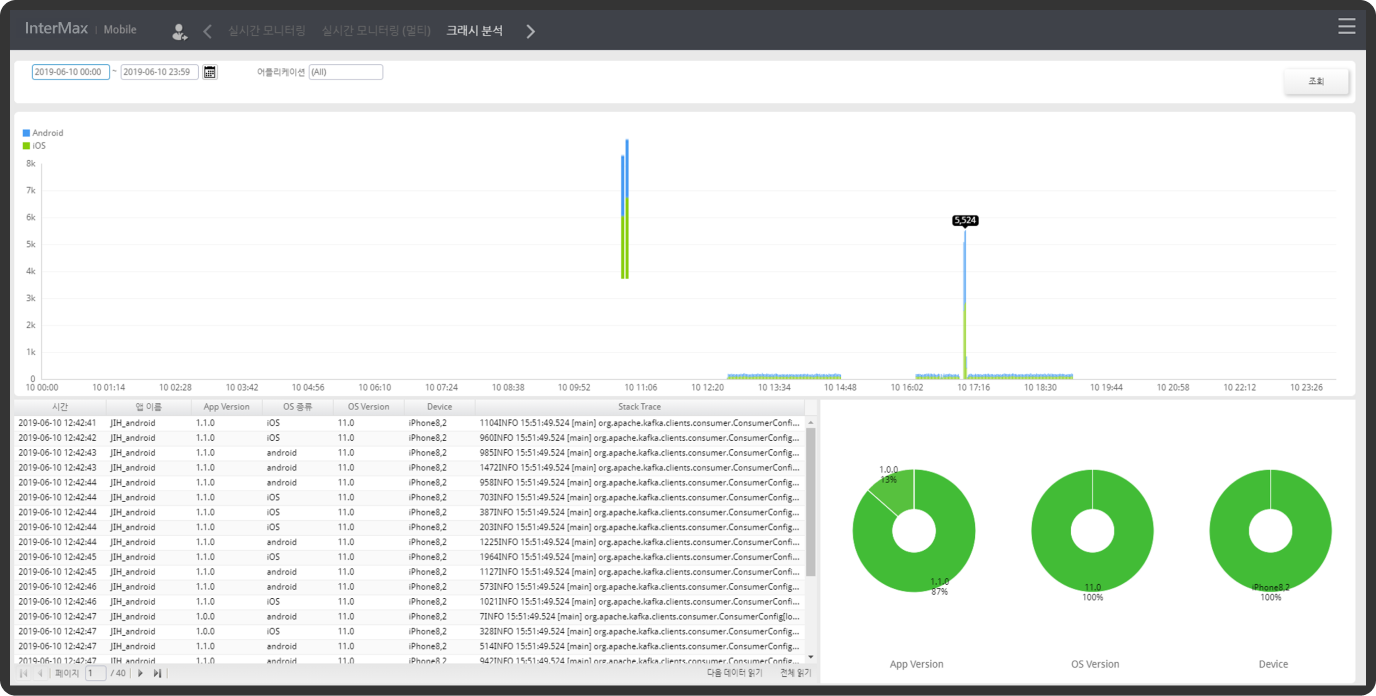Open the calendar date picker
Viewport: 1376px width, 696px height.
point(210,72)
